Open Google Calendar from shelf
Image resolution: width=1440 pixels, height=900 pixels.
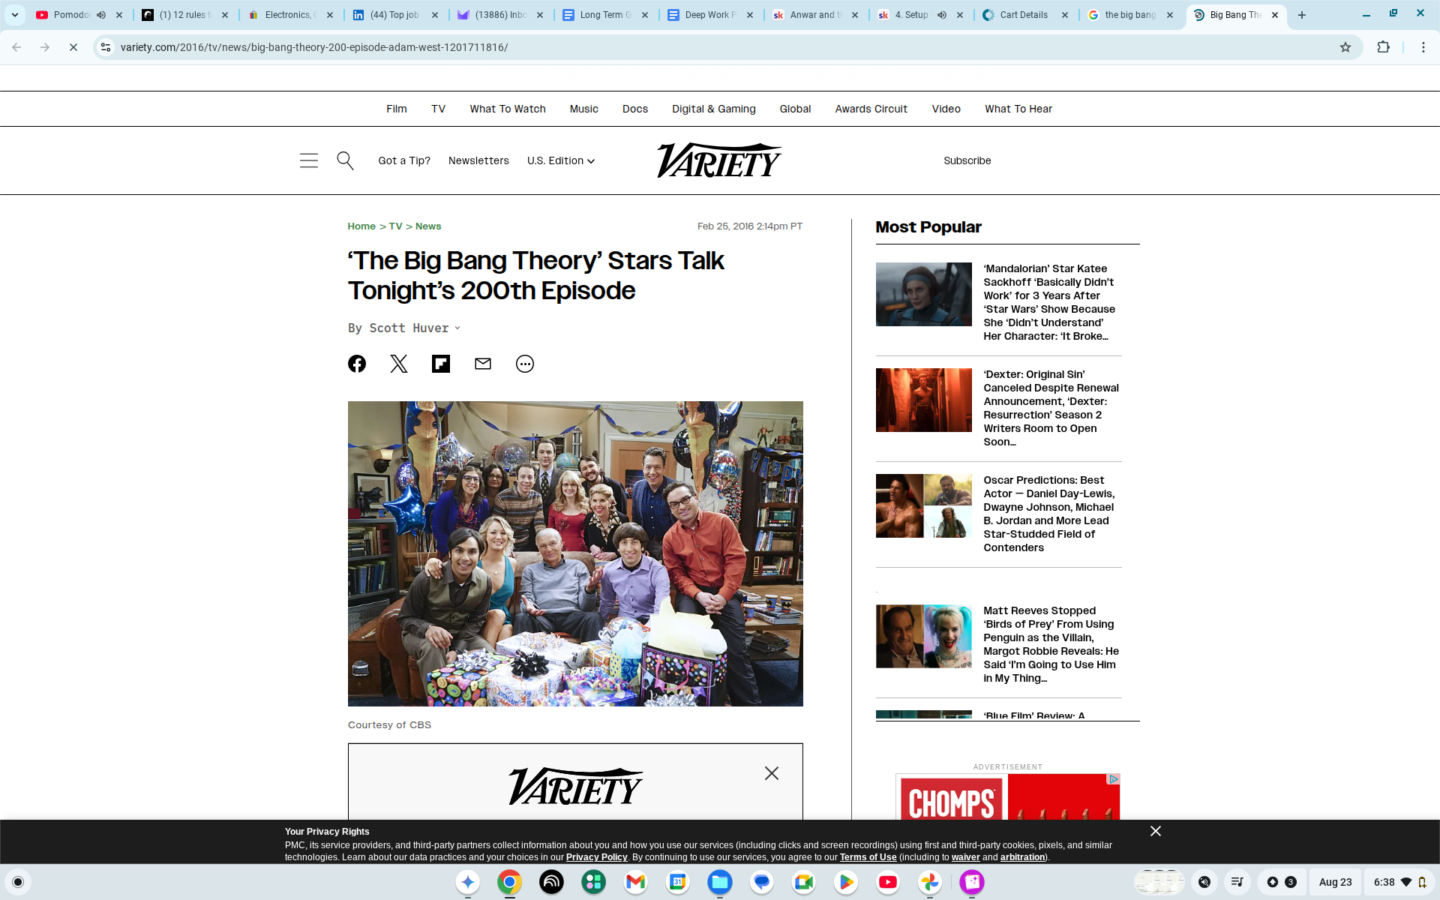coord(678,882)
